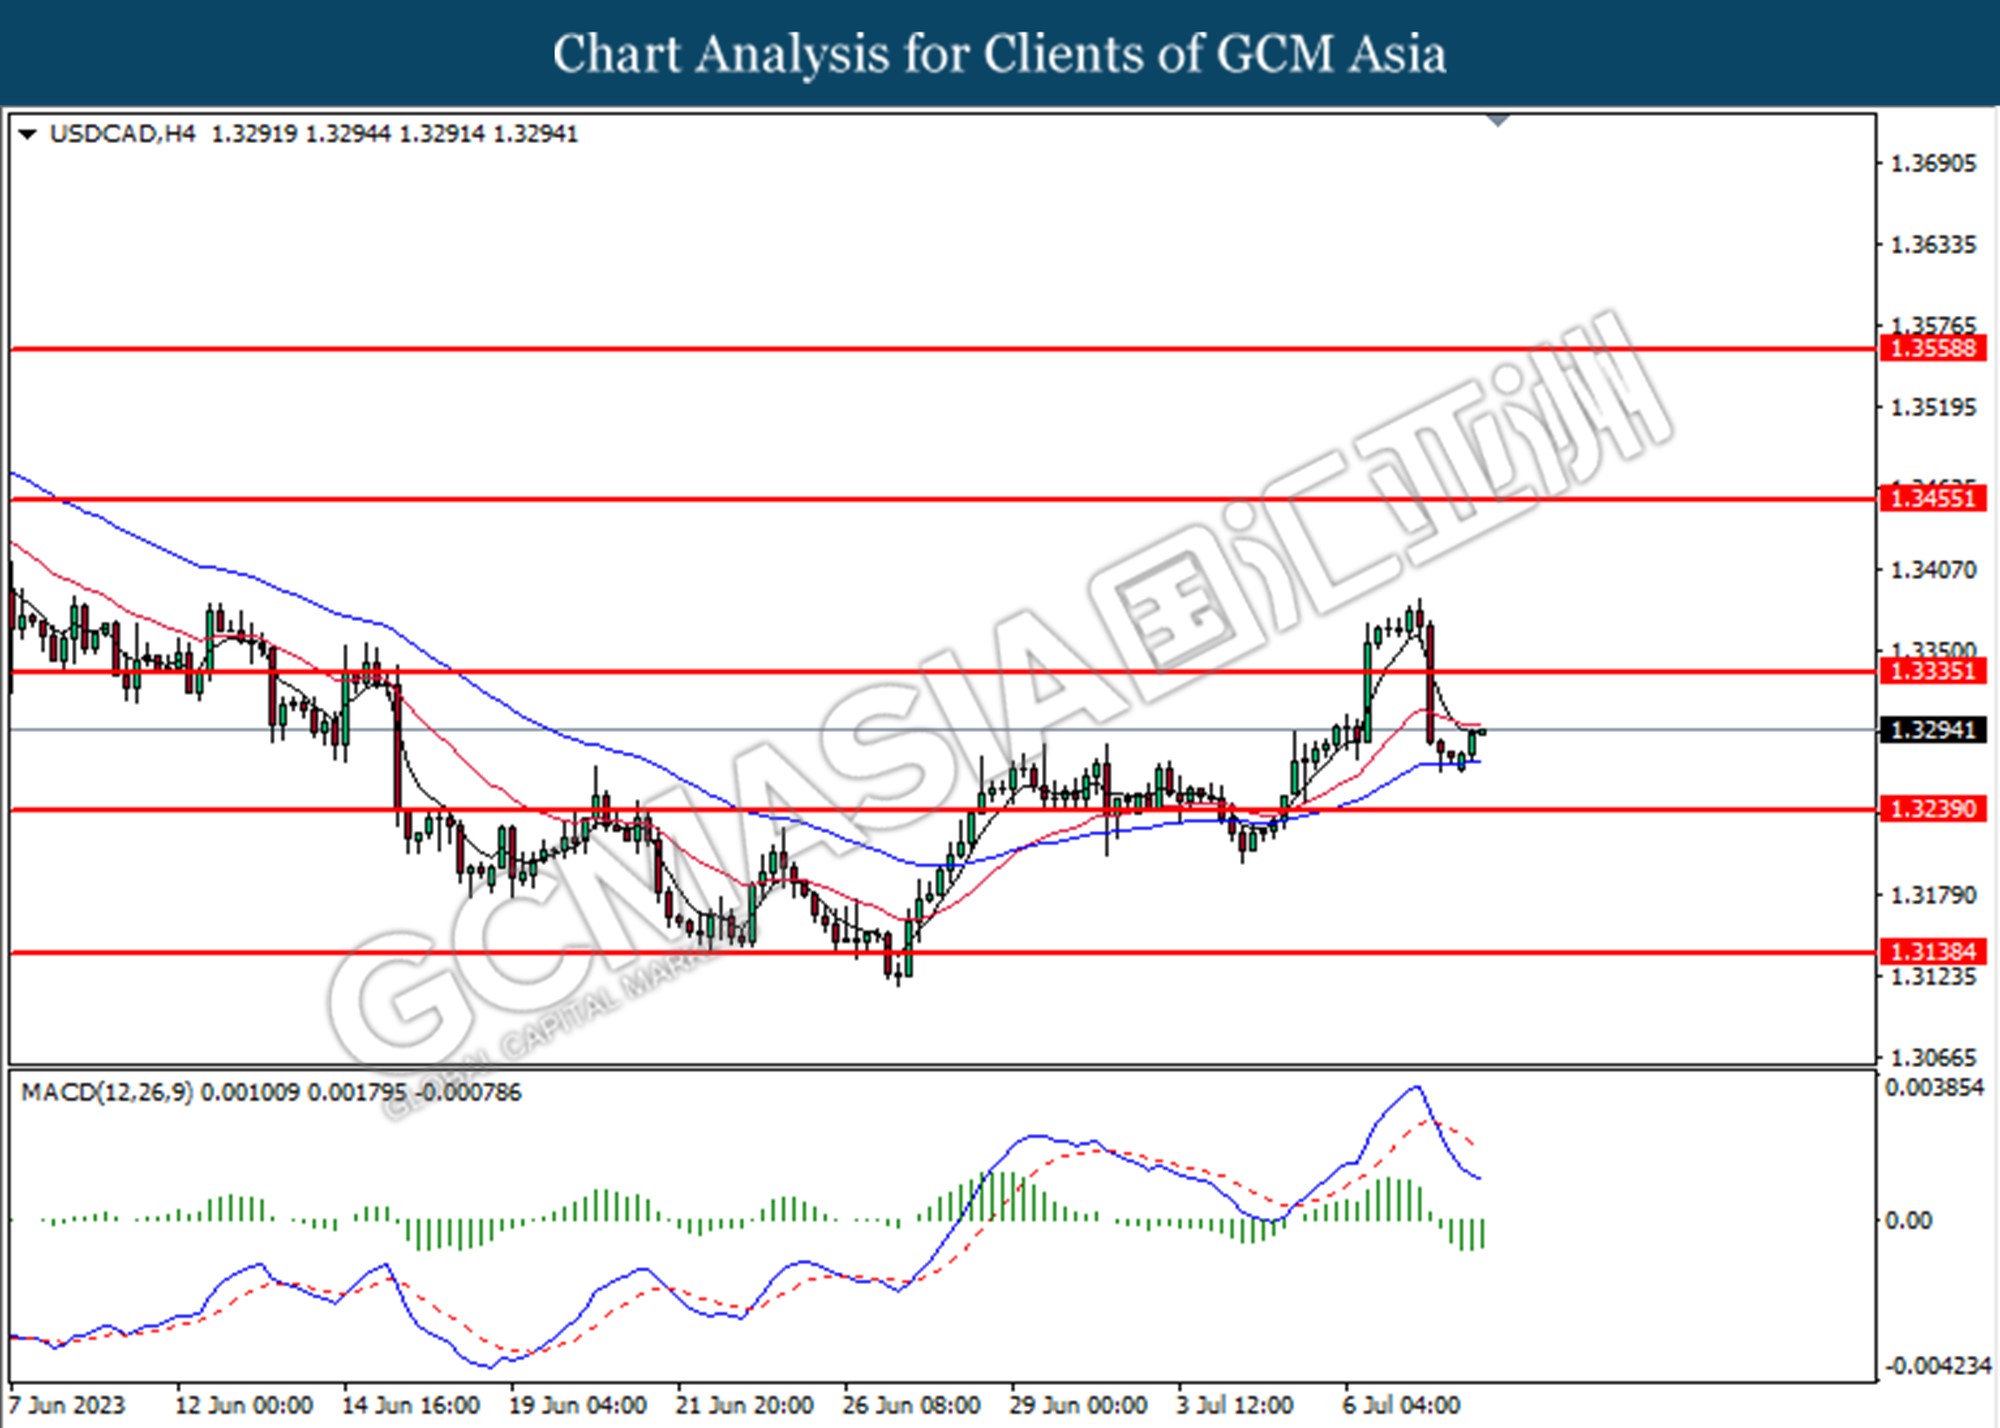2000x1428 pixels.
Task: Click the 1.34070 price axis value
Action: click(x=1933, y=570)
